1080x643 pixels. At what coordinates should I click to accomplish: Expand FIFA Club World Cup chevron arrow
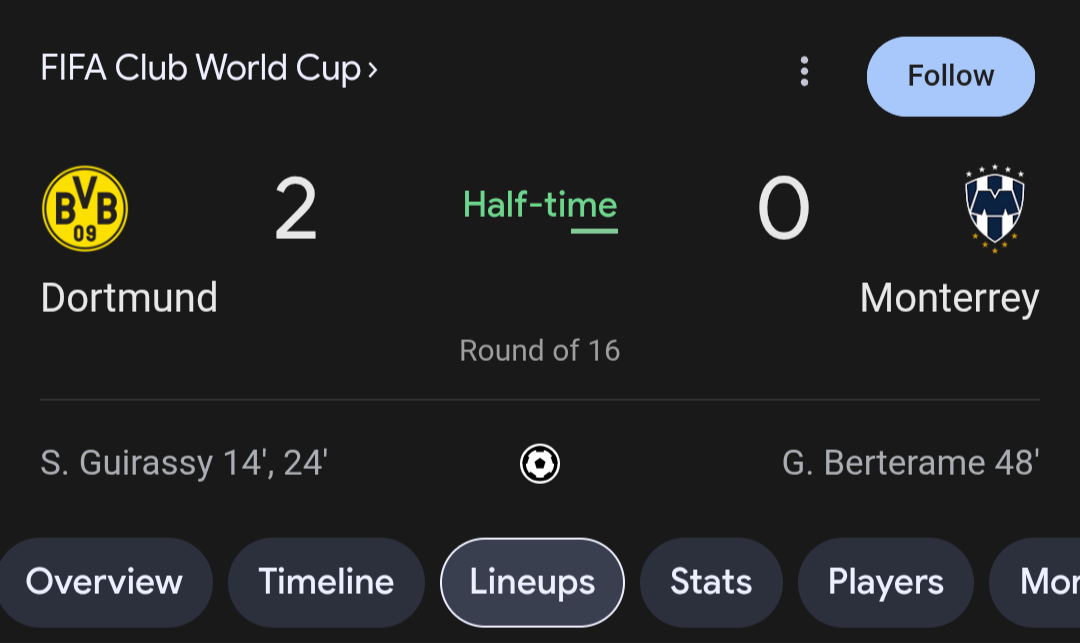point(372,70)
